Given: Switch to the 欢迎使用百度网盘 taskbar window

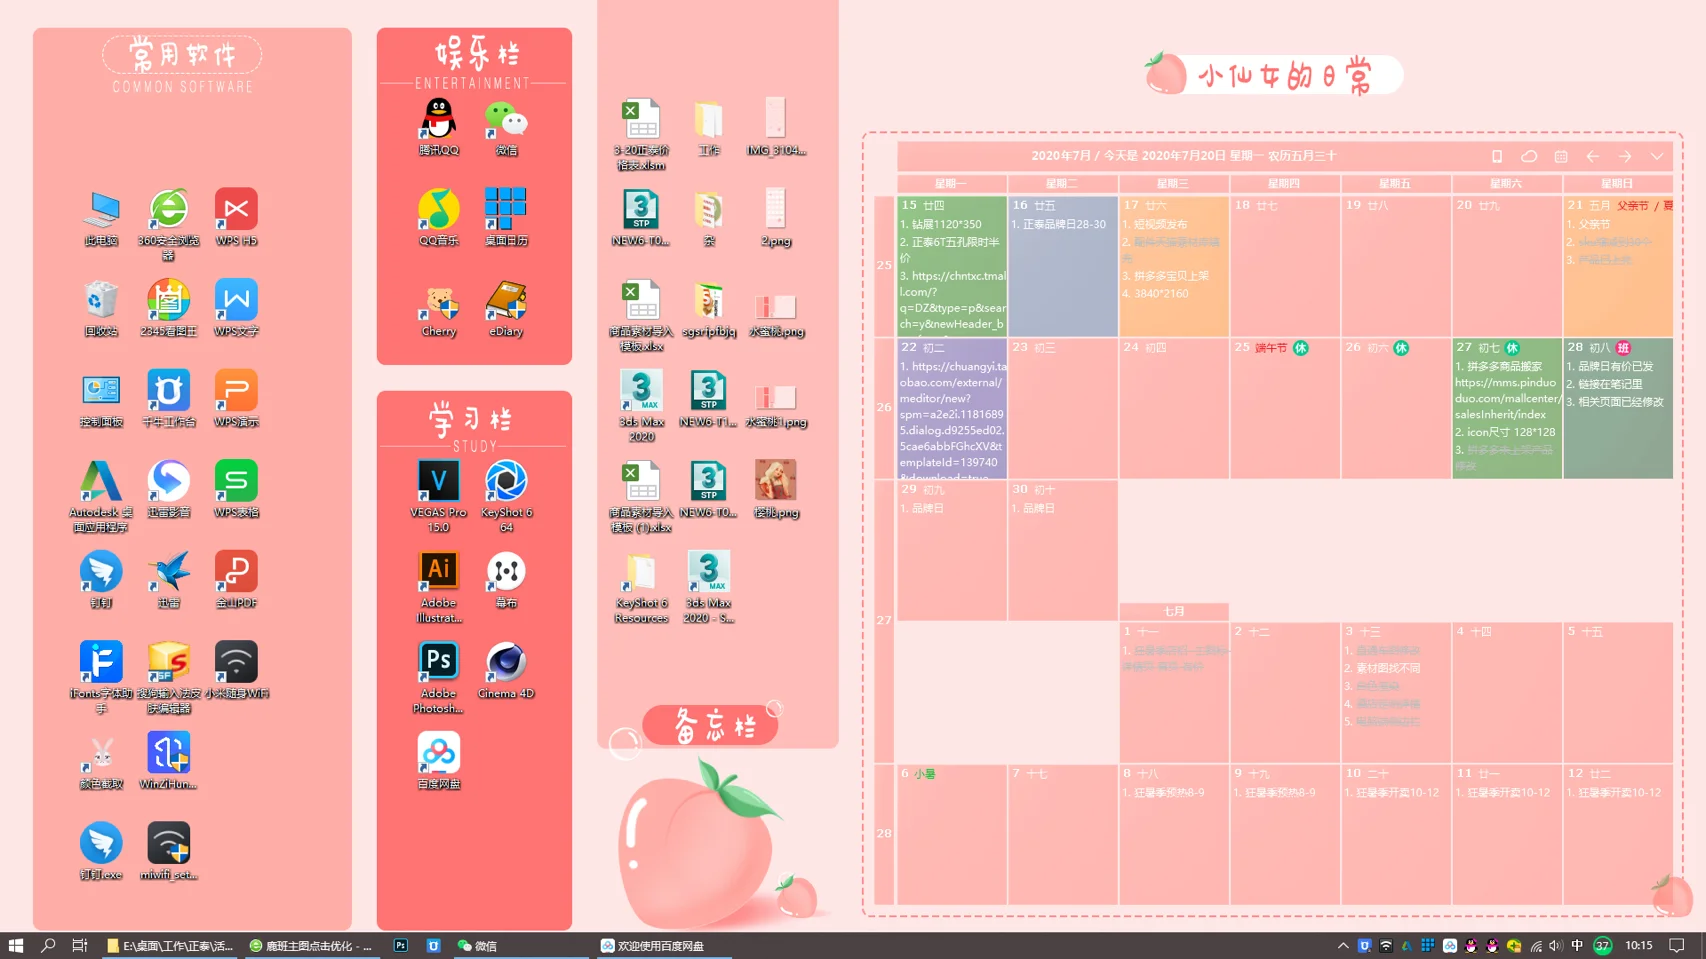Looking at the screenshot, I should tap(663, 945).
